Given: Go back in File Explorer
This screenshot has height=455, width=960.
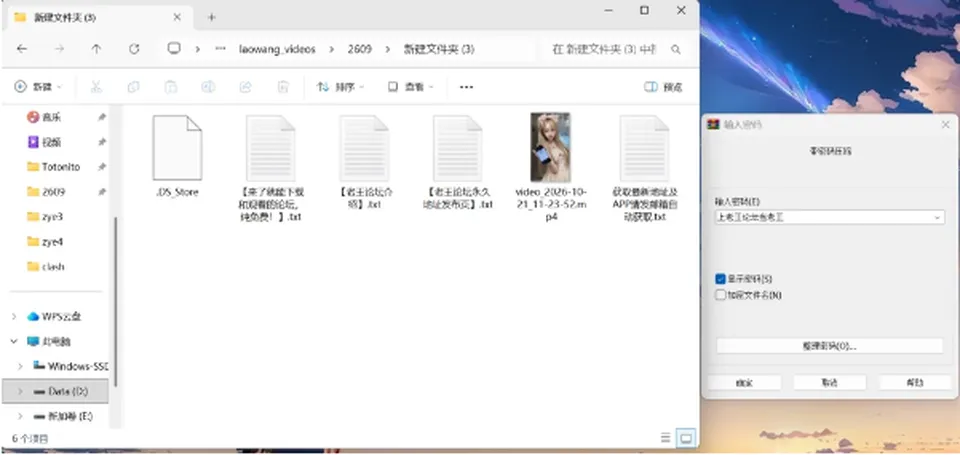Looking at the screenshot, I should pyautogui.click(x=22, y=49).
